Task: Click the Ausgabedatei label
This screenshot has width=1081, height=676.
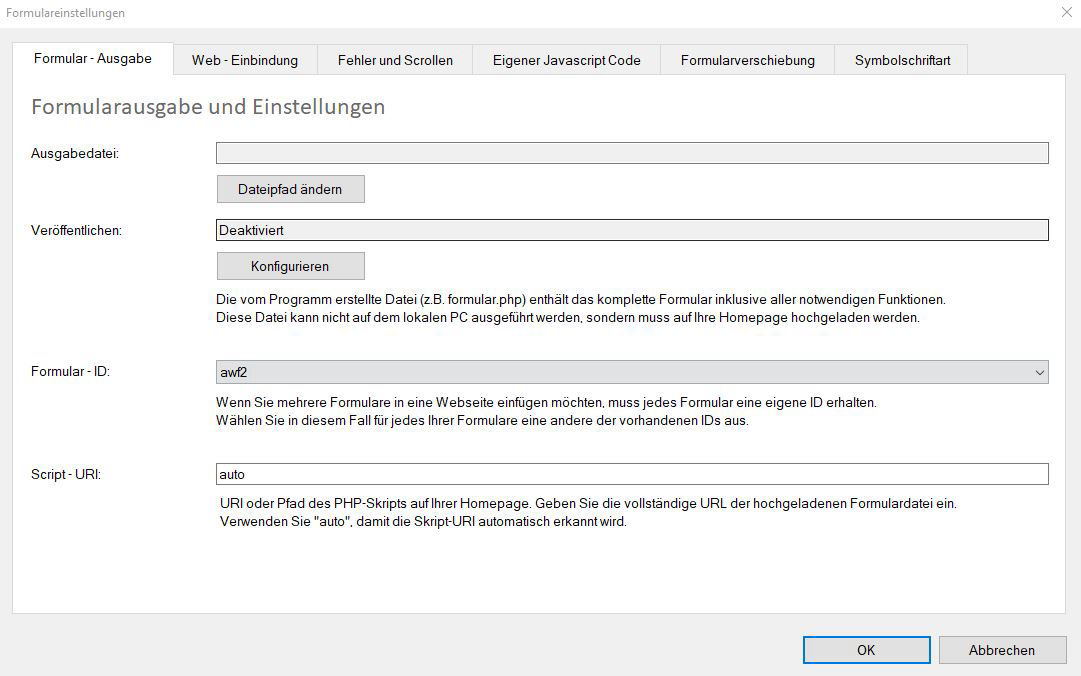Action: coord(75,153)
